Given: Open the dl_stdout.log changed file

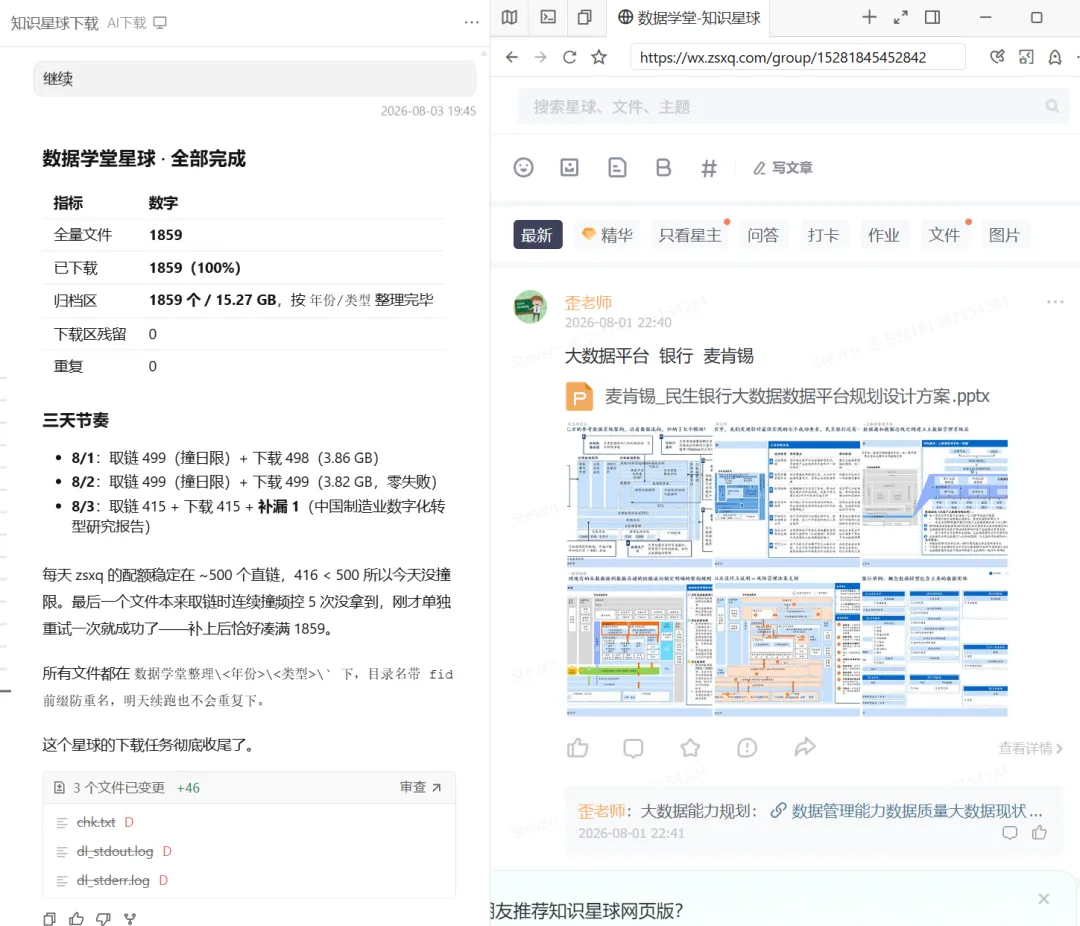Looking at the screenshot, I should pos(115,852).
